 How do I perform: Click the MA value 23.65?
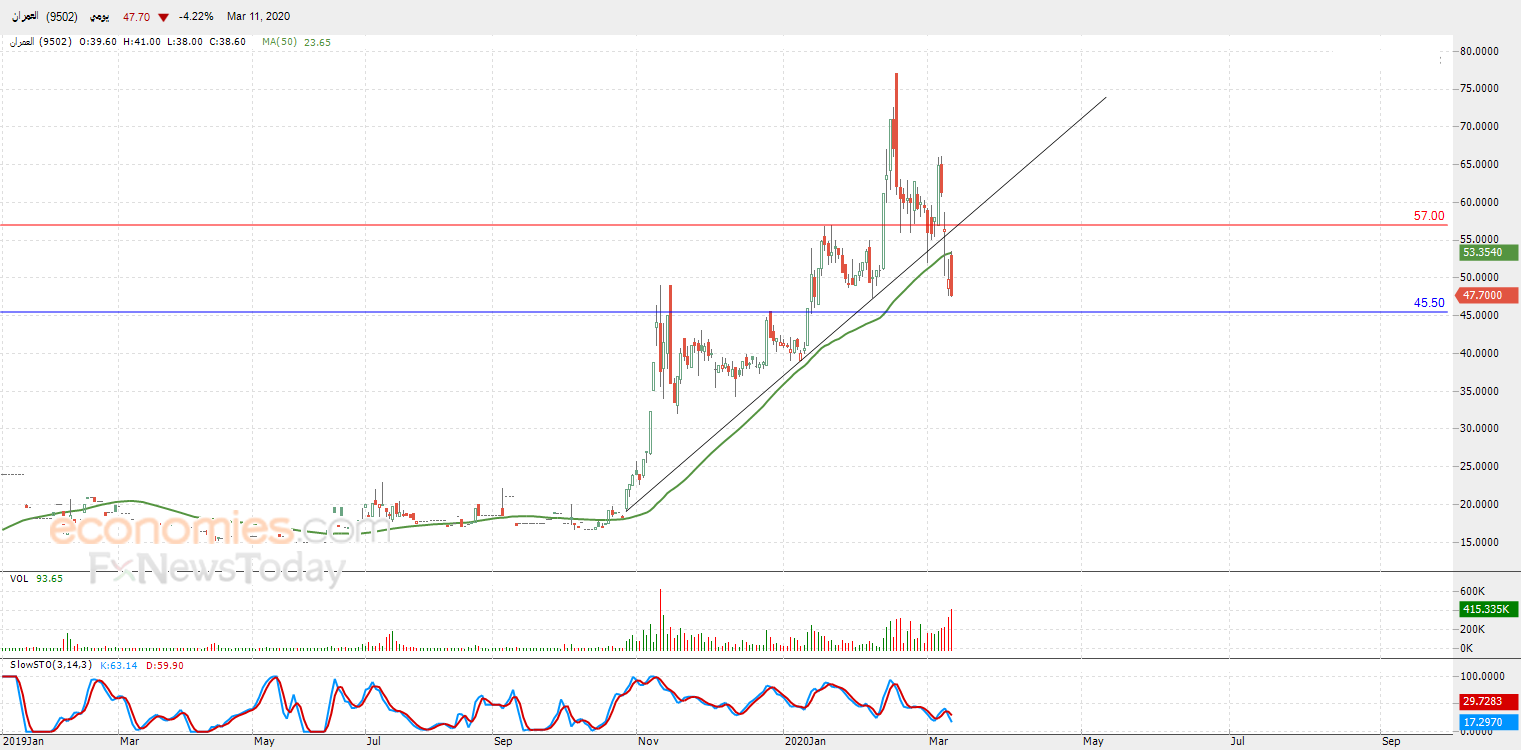317,42
